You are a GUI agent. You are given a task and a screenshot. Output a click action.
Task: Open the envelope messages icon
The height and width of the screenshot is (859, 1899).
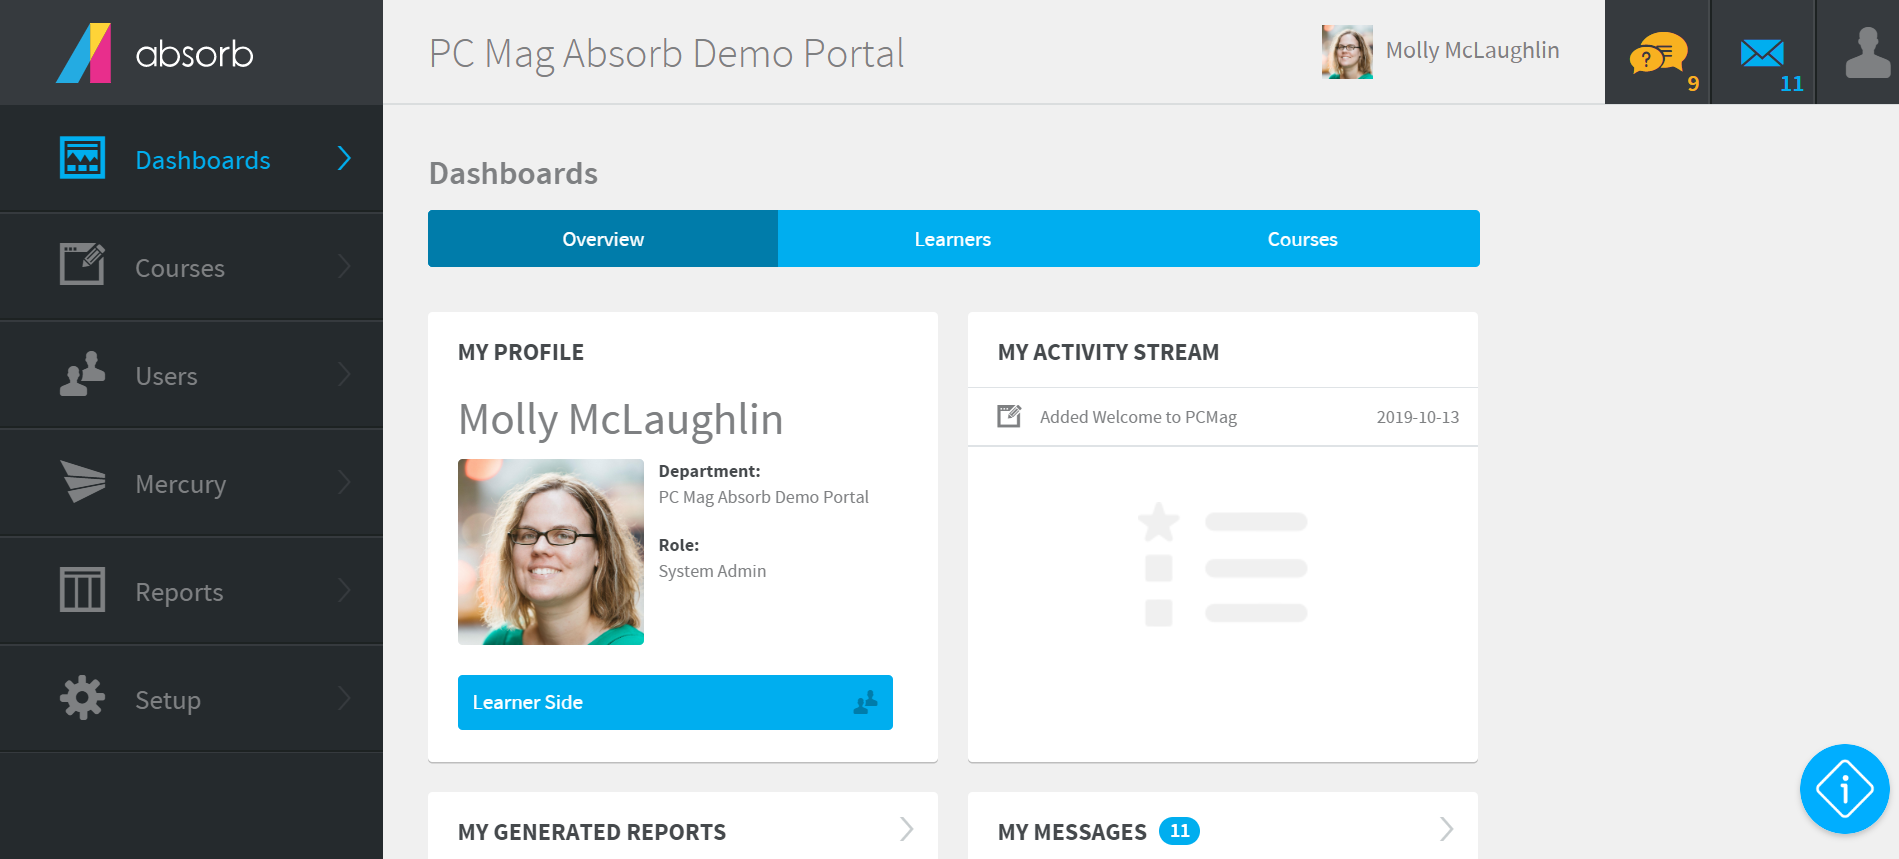coord(1763,53)
